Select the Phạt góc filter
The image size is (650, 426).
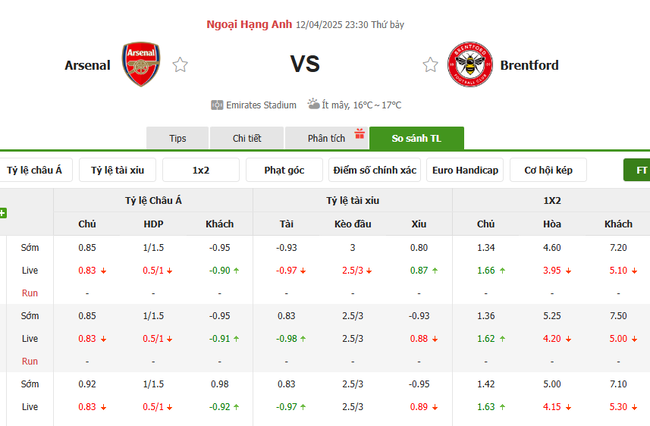(284, 170)
